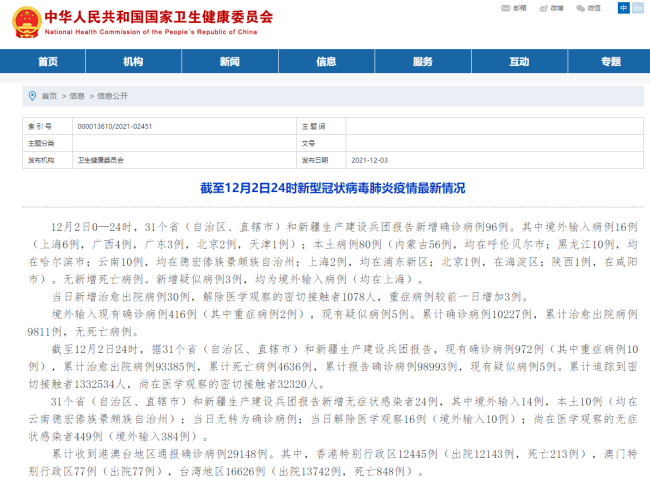Click the 信息 breadcrumb link
The image size is (650, 484).
(77, 96)
